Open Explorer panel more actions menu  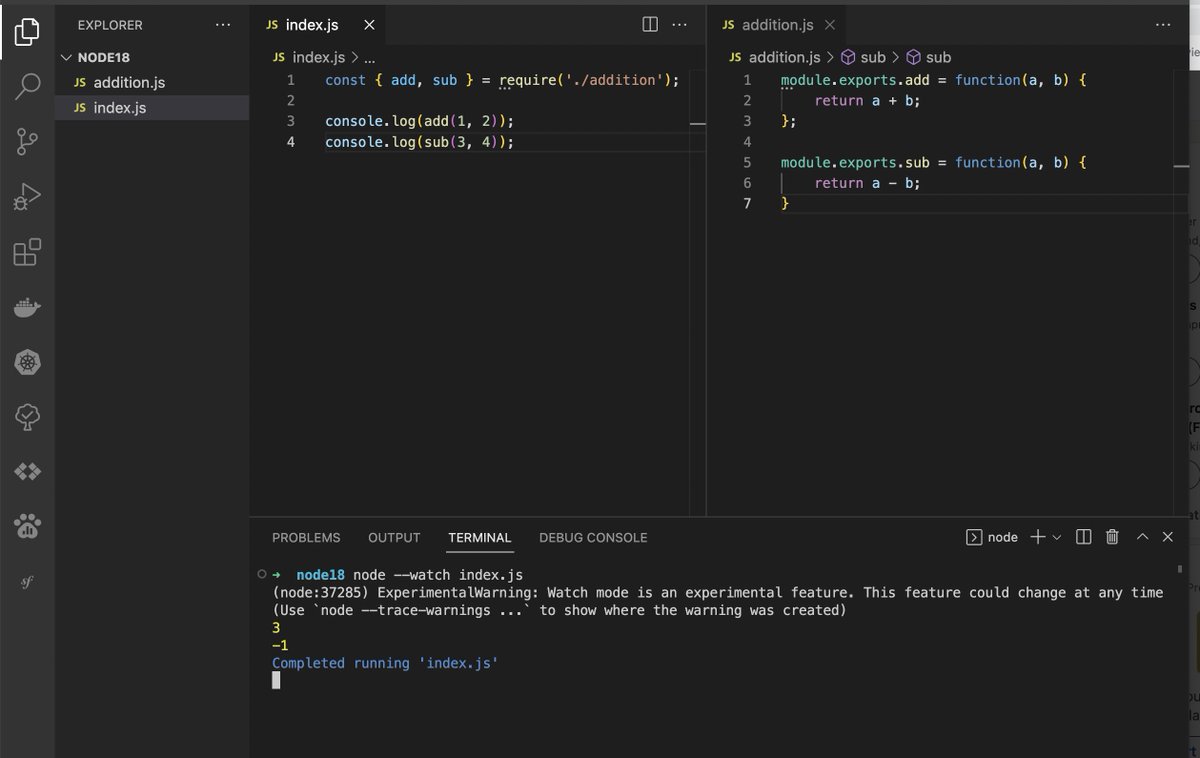[222, 25]
